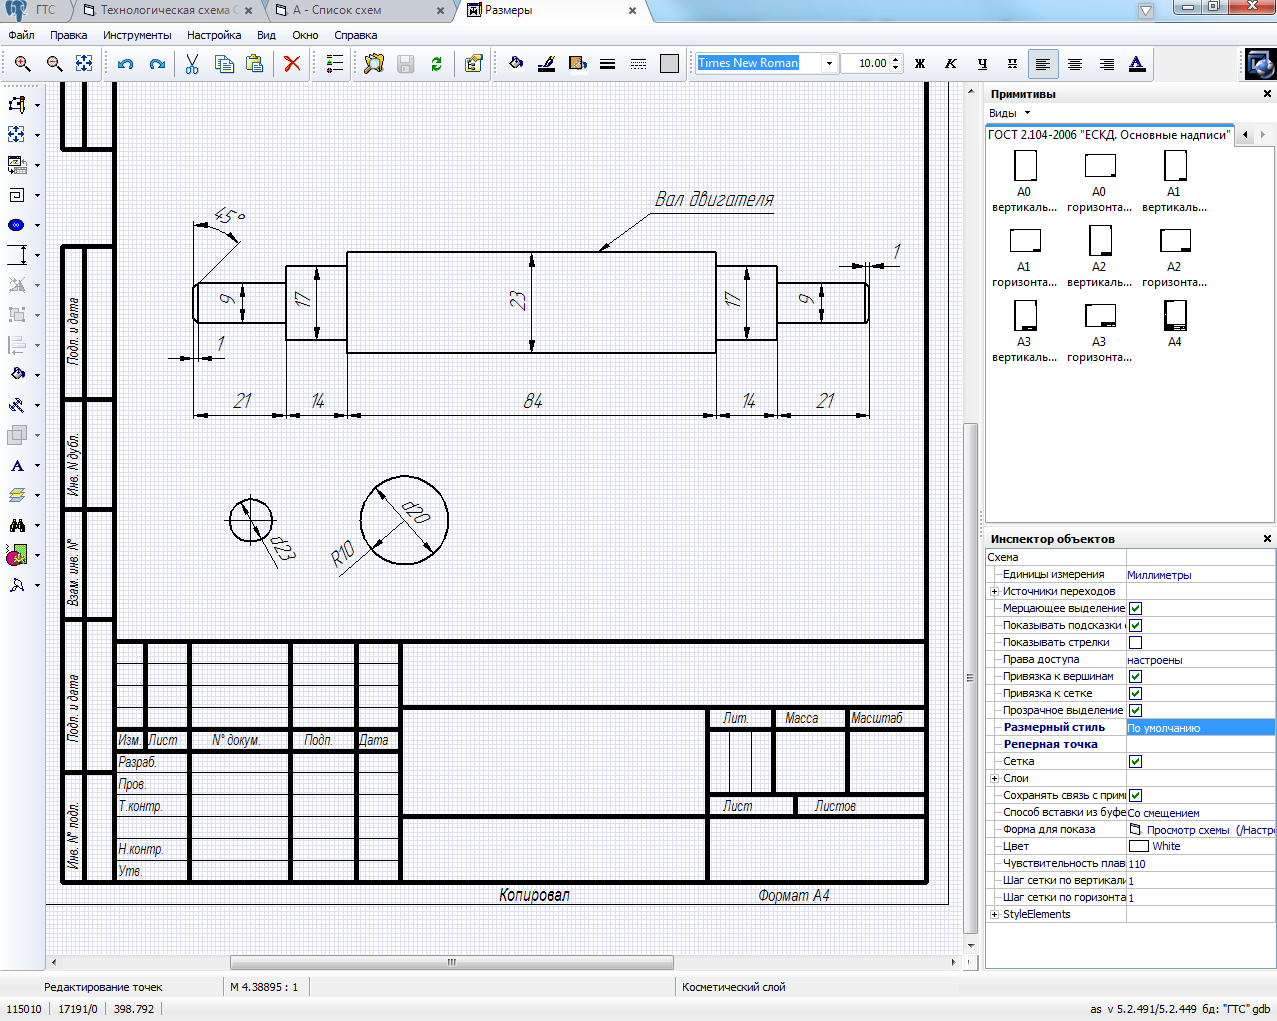Switch to the Технологическая схема tab
Viewport: 1277px width, 1021px height.
(165, 10)
